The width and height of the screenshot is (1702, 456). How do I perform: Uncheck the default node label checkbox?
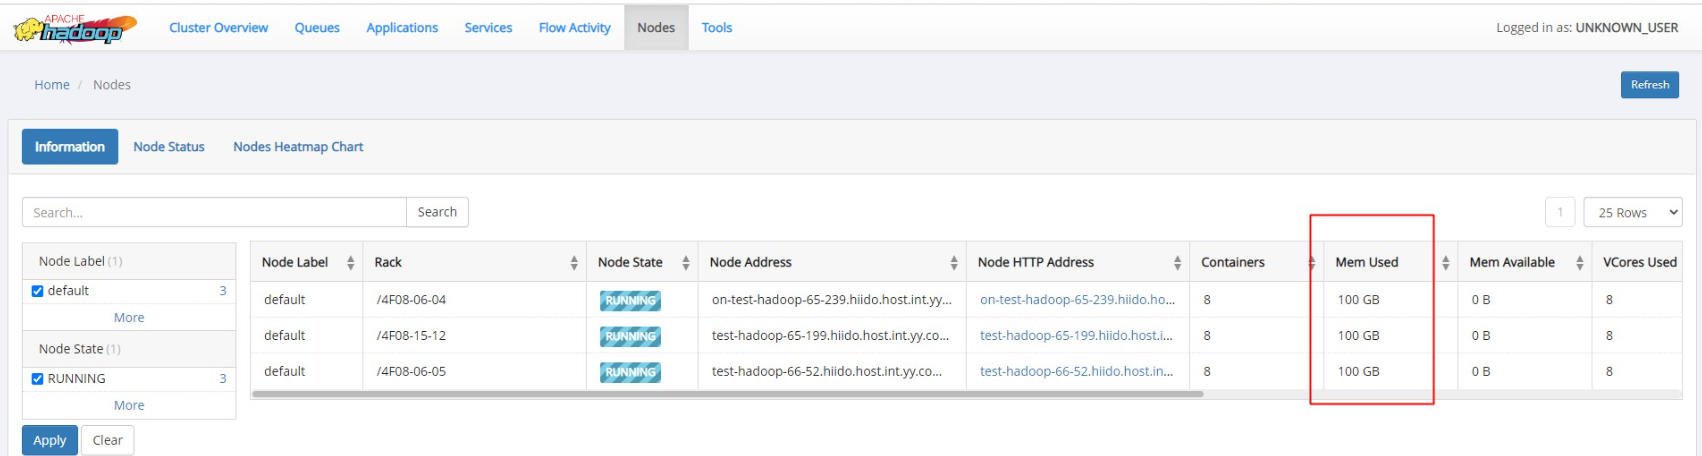pos(37,291)
